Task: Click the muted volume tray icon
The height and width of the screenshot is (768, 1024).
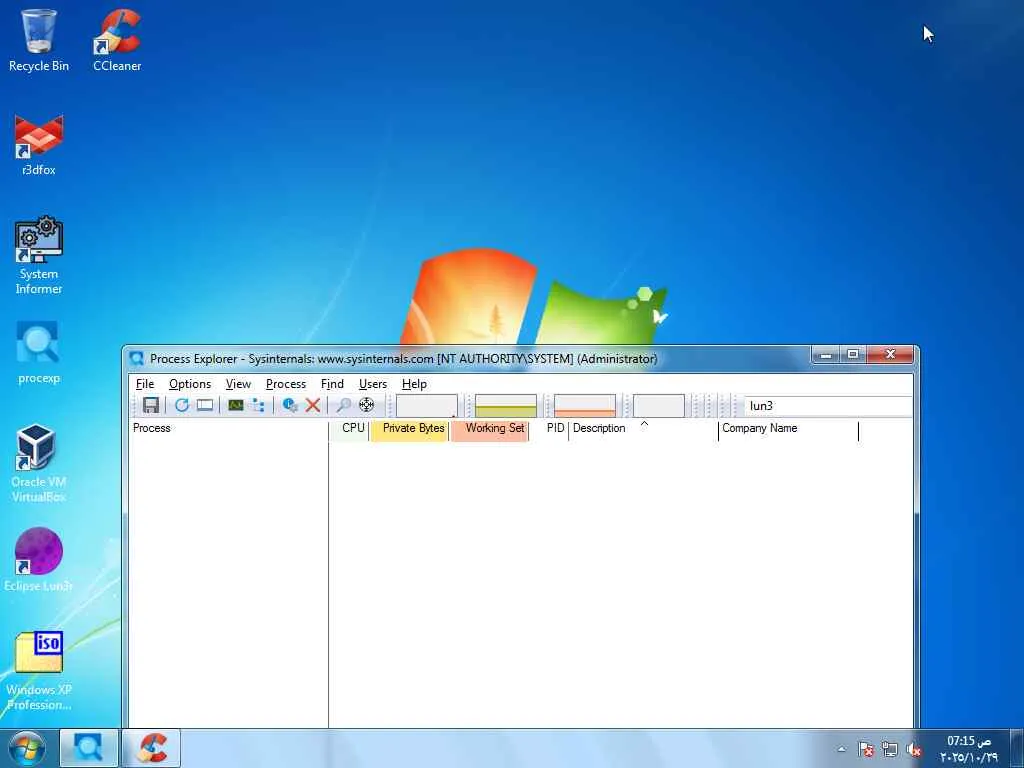Action: (914, 750)
